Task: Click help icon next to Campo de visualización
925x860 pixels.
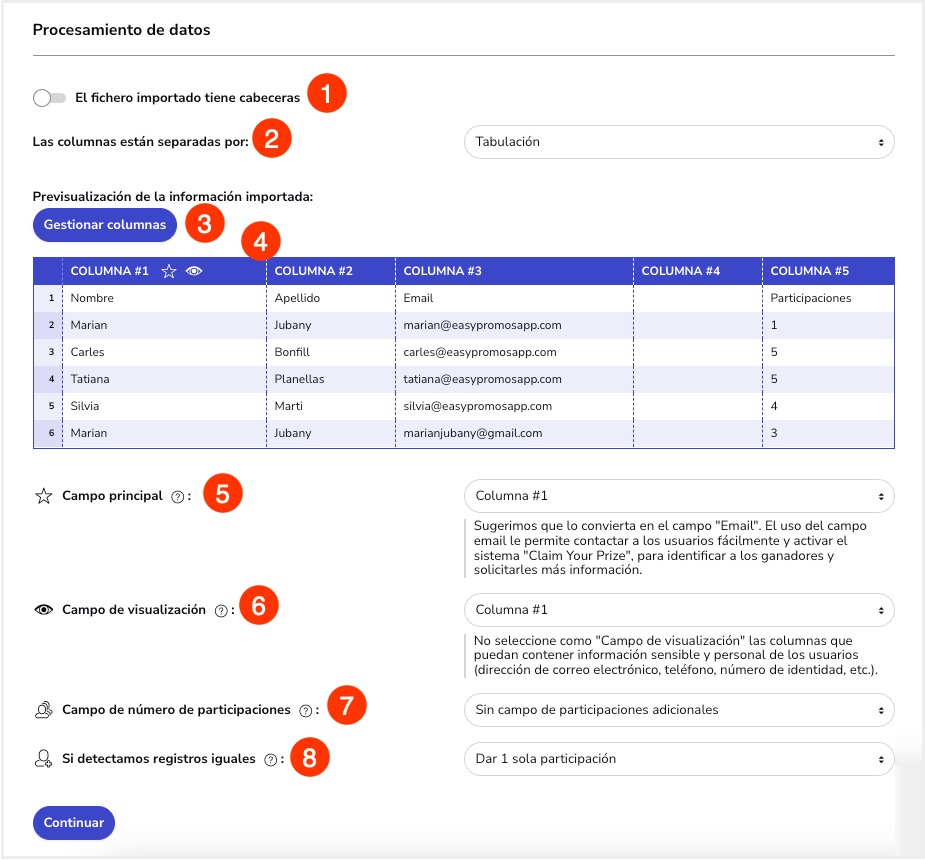Action: pyautogui.click(x=221, y=611)
